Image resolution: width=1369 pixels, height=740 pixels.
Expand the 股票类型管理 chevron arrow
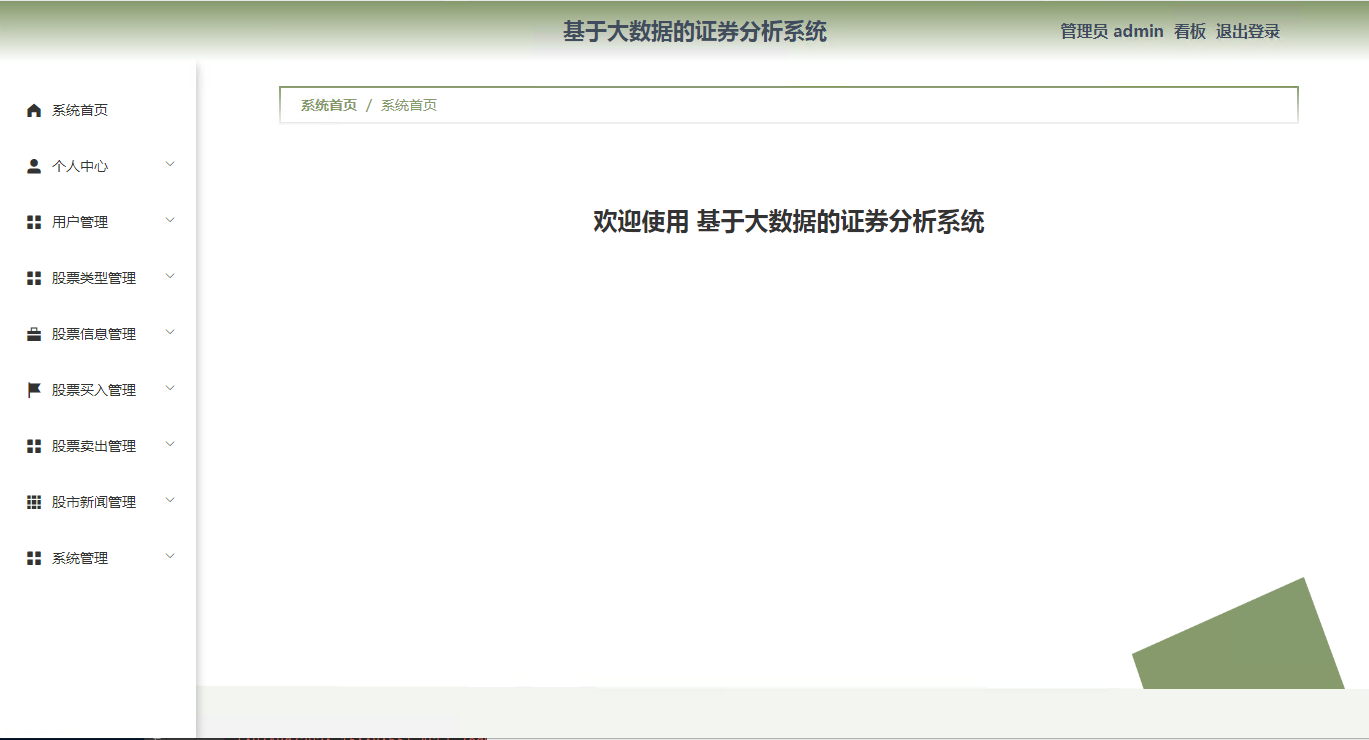coord(170,276)
